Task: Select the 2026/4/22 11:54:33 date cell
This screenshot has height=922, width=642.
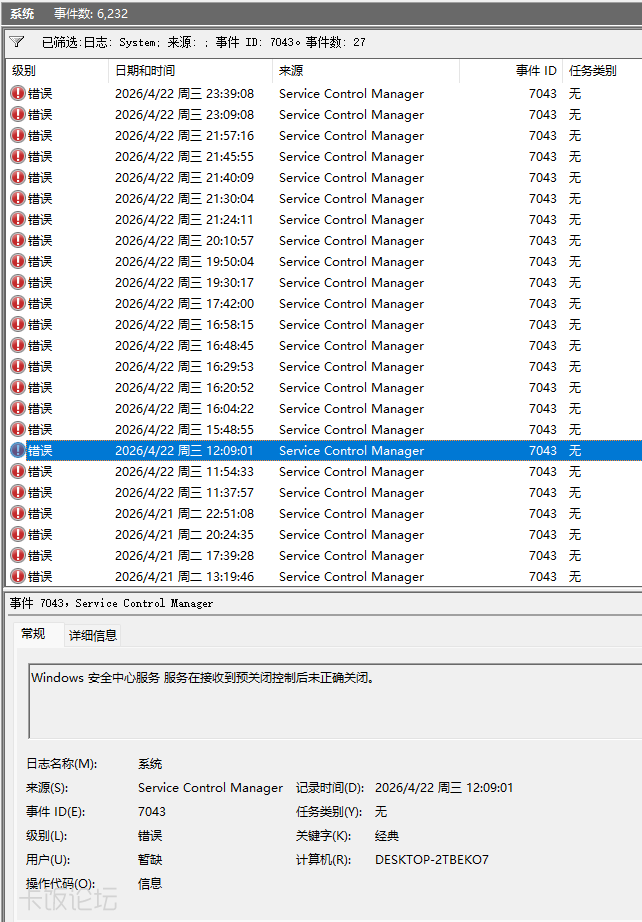Action: coord(185,472)
